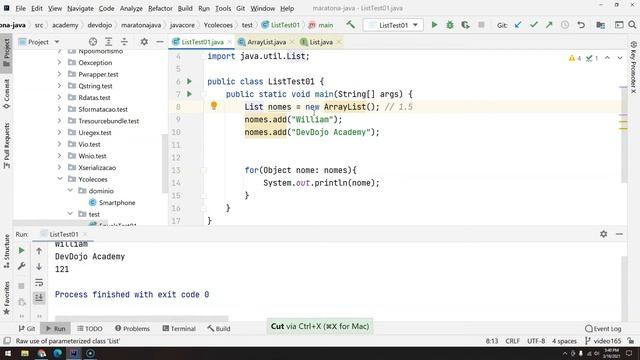The height and width of the screenshot is (360, 640).
Task: Collapse all items in Project panel
Action: tap(124, 42)
